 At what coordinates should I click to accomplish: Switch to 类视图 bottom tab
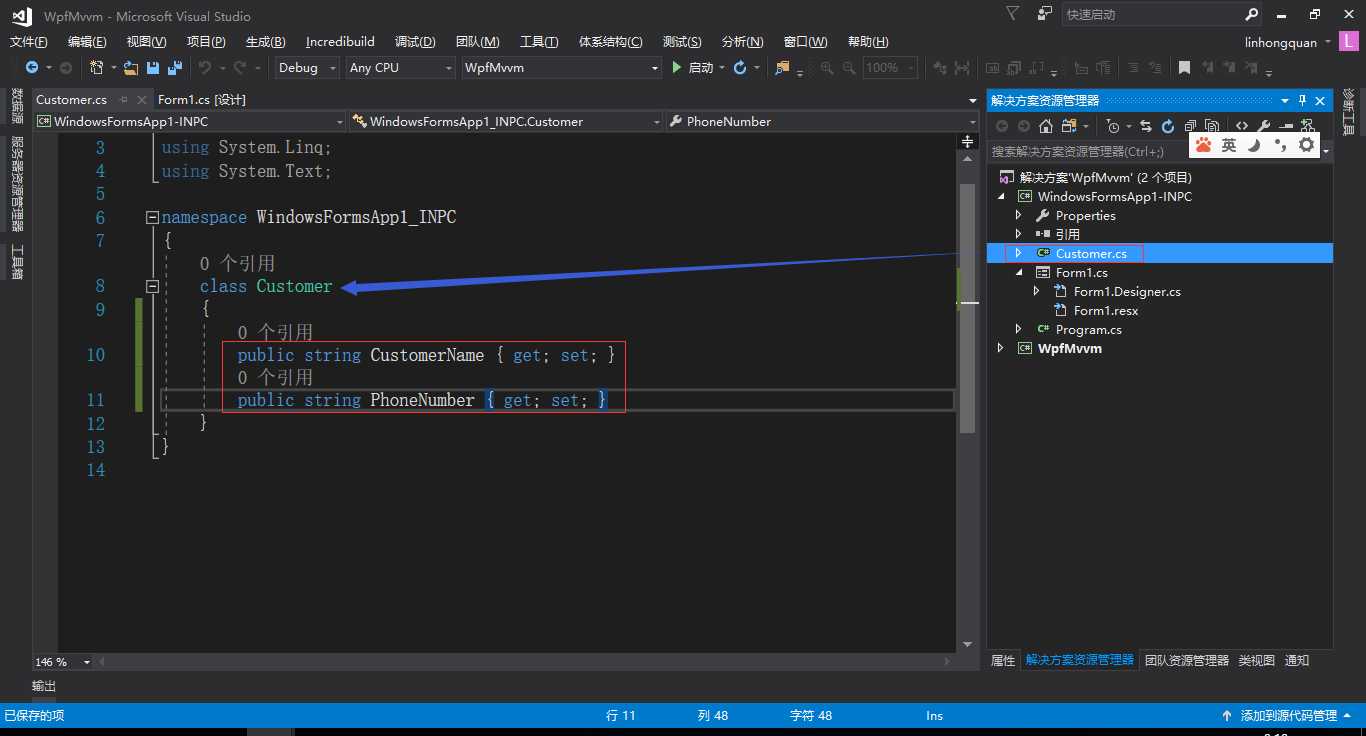pos(1257,660)
